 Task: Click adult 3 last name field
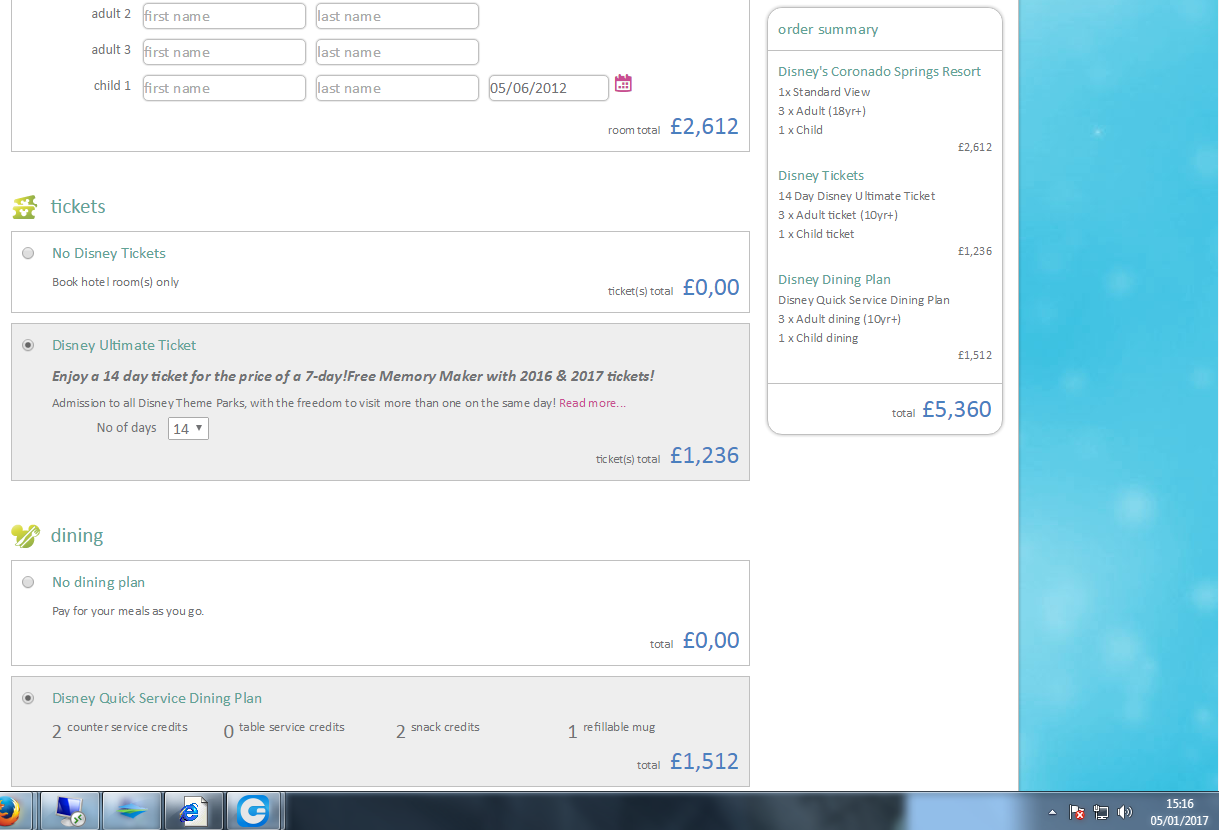click(397, 52)
